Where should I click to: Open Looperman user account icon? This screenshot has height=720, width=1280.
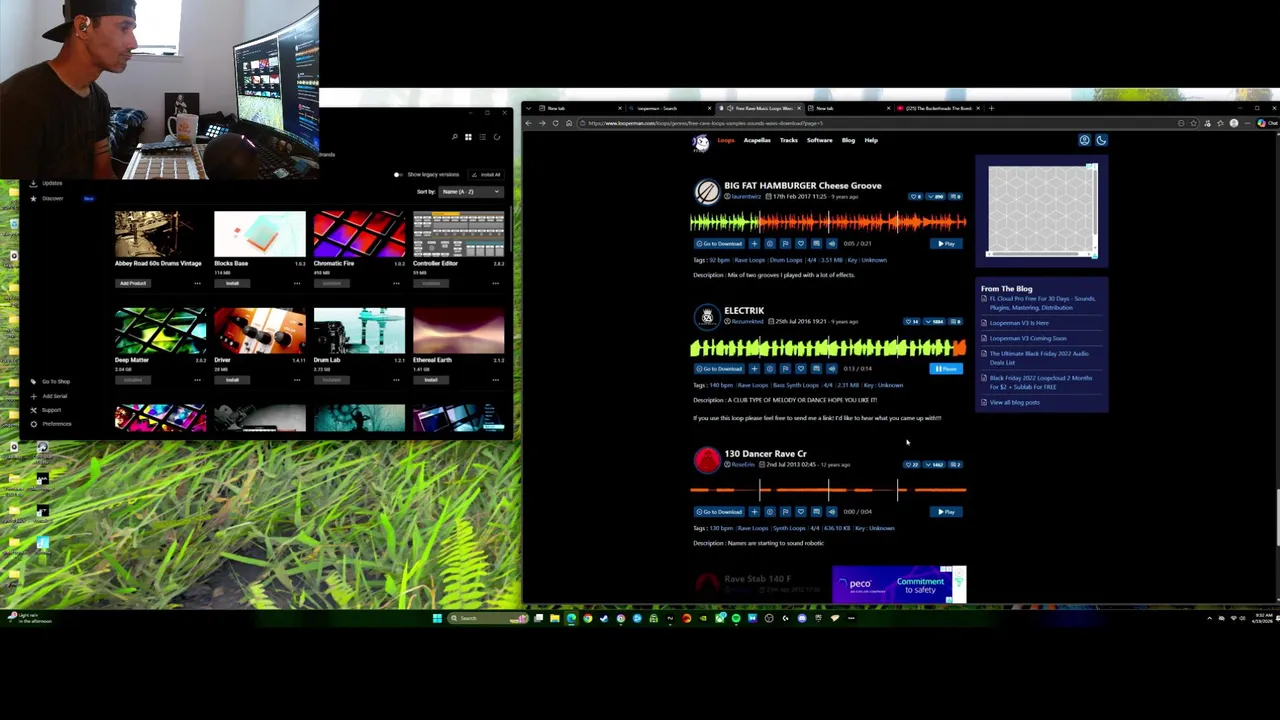1084,140
